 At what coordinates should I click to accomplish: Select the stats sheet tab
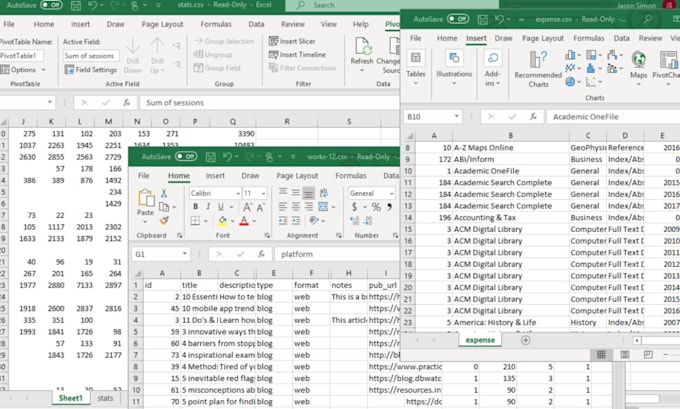[x=105, y=398]
